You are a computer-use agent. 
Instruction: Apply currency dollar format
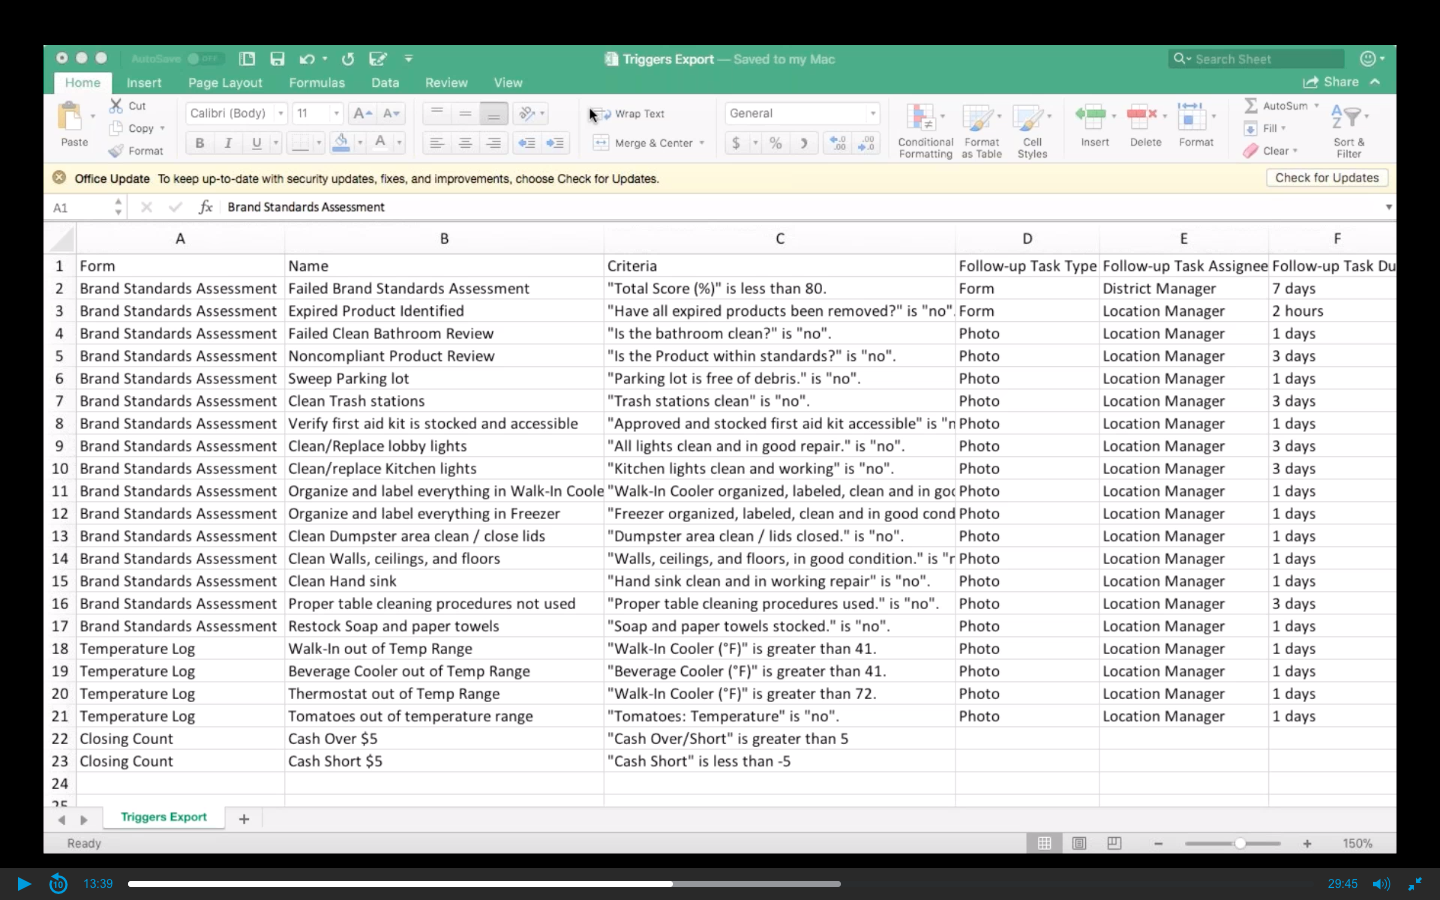[736, 143]
